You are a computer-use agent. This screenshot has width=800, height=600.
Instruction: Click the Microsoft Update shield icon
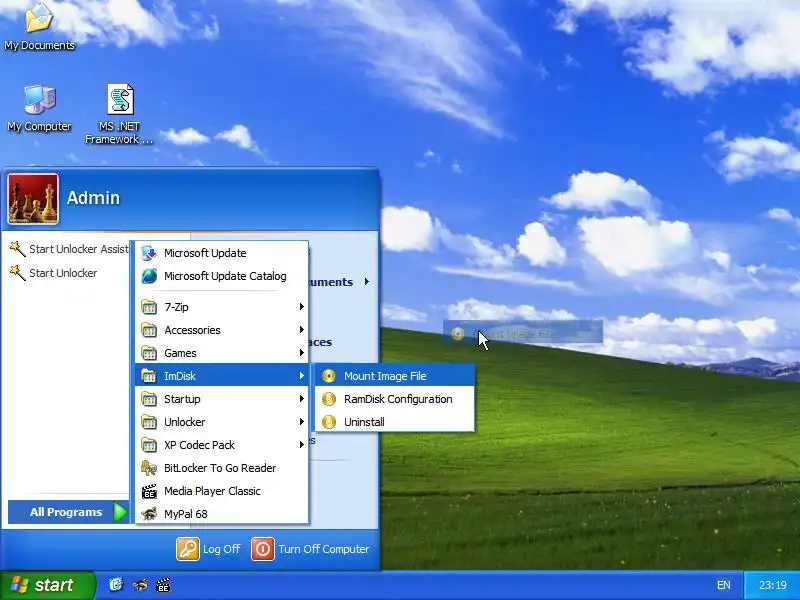pos(149,253)
